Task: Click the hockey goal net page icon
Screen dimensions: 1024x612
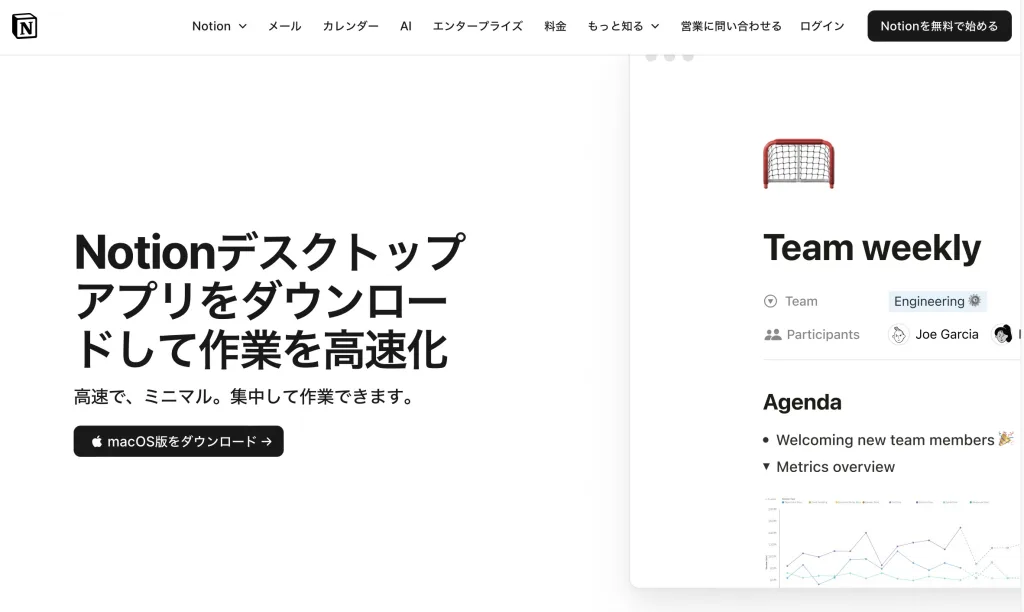Action: [798, 163]
